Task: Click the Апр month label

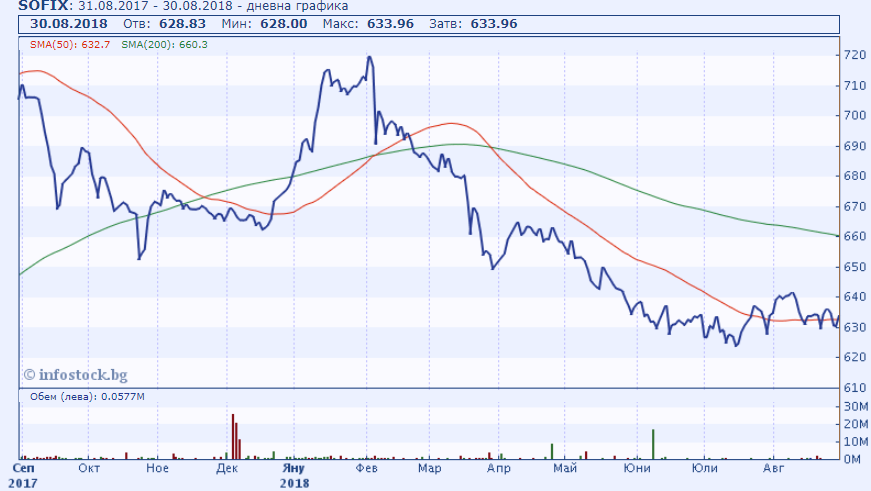Action: (x=498, y=468)
